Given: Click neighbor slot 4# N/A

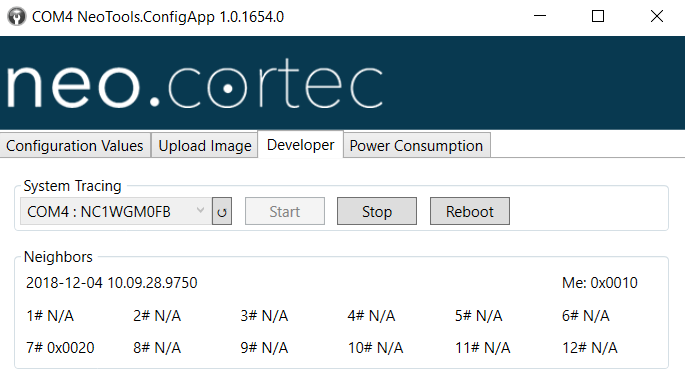Looking at the screenshot, I should point(371,316).
